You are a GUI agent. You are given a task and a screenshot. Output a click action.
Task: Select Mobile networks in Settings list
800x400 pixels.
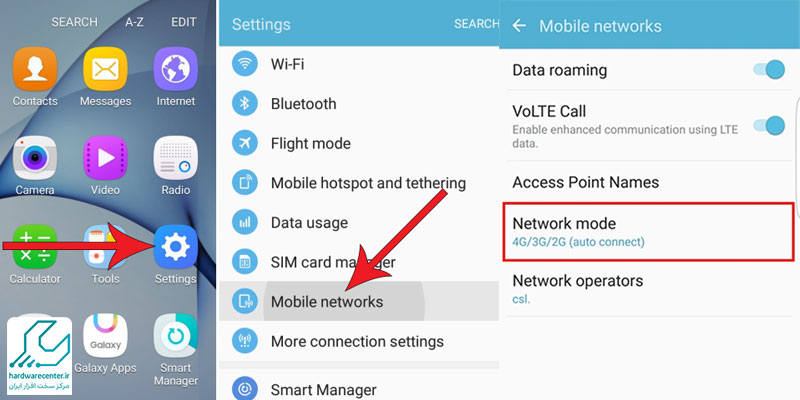pyautogui.click(x=359, y=301)
